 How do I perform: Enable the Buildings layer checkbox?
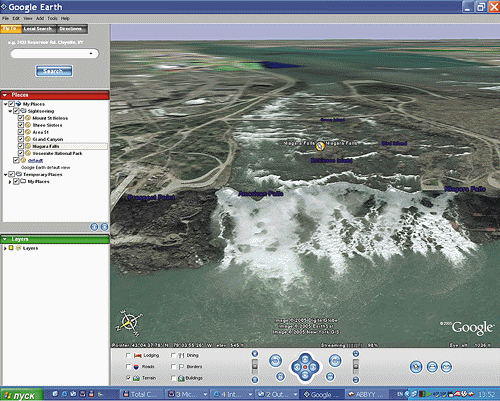coord(173,378)
